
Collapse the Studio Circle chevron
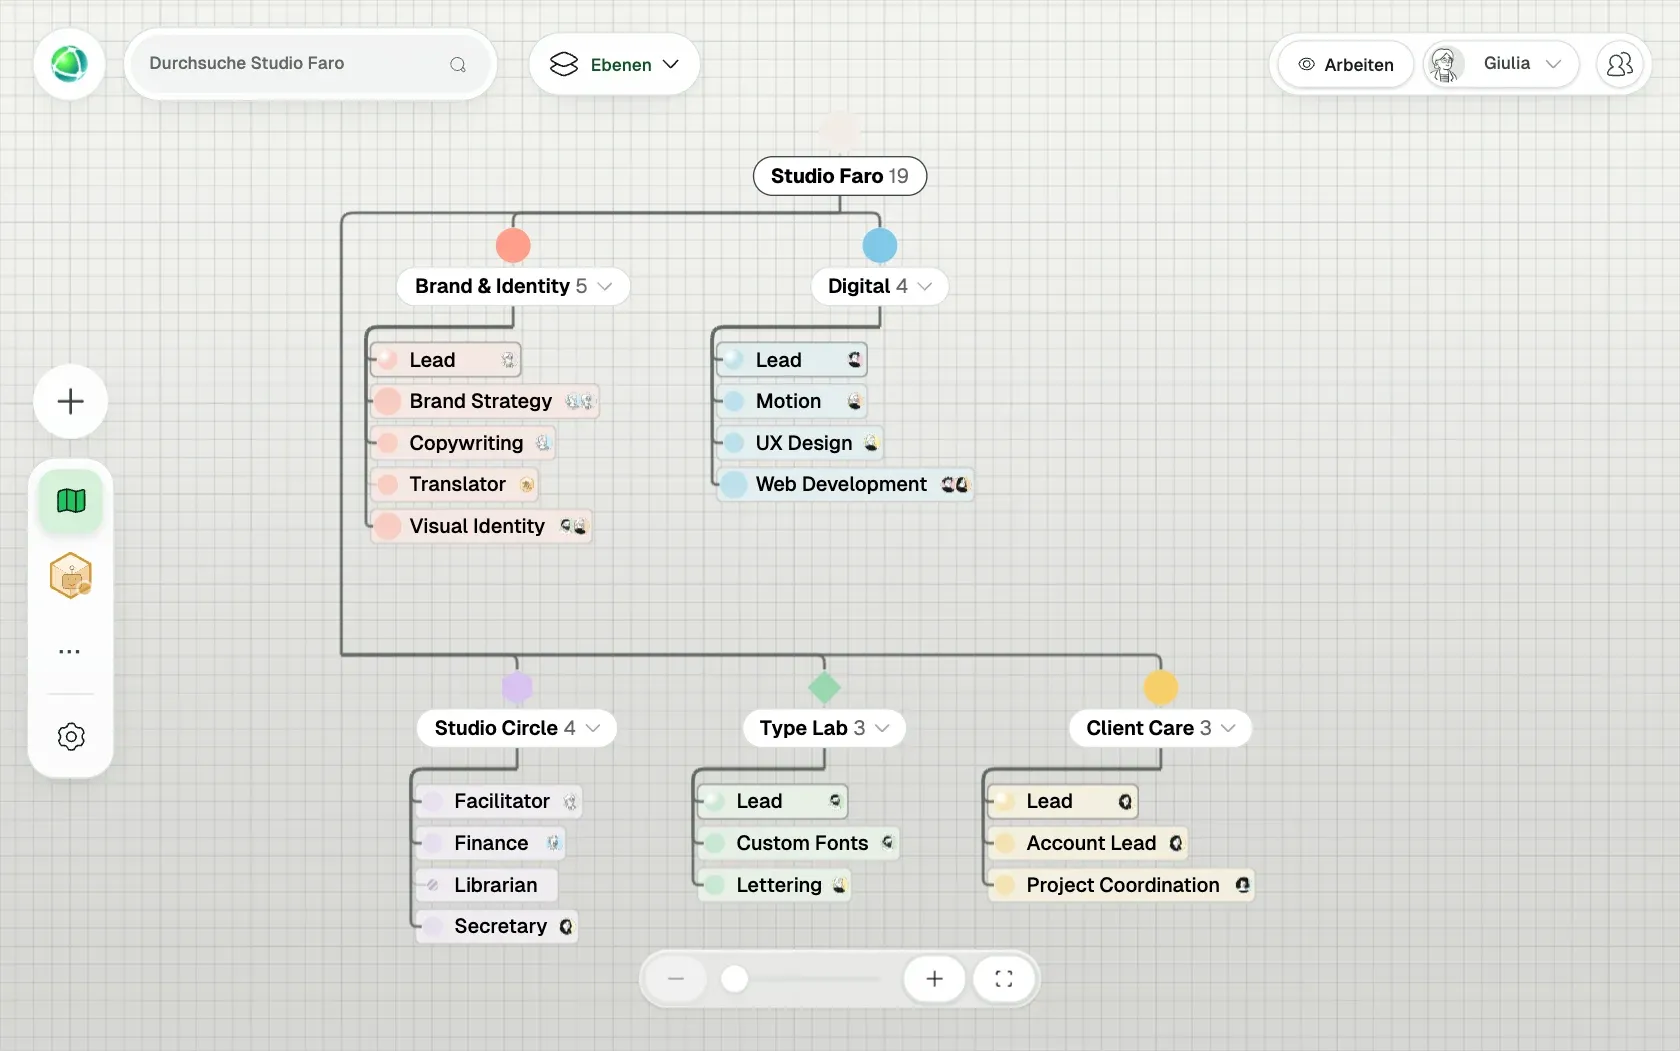click(593, 728)
